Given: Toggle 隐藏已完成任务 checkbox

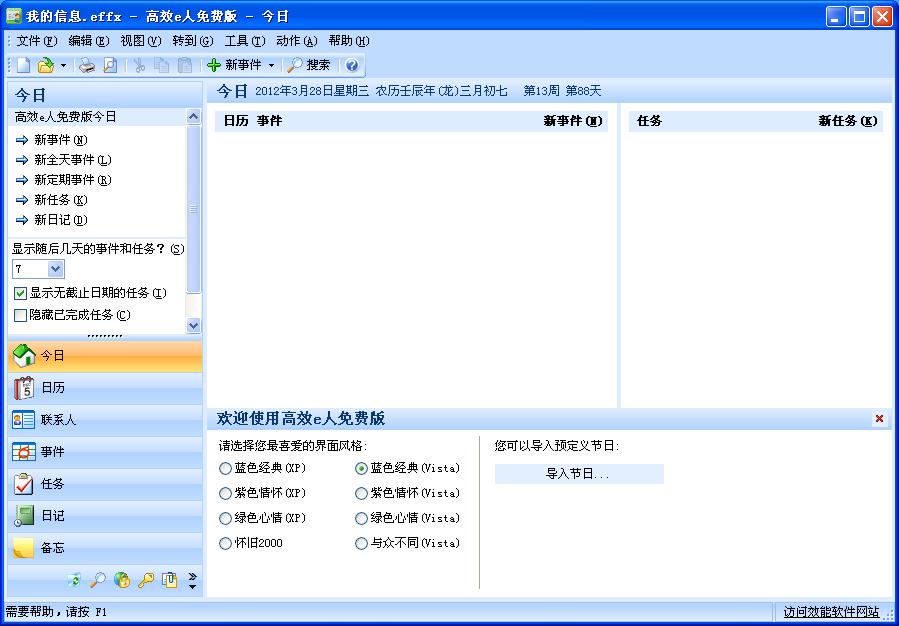Looking at the screenshot, I should 21,315.
